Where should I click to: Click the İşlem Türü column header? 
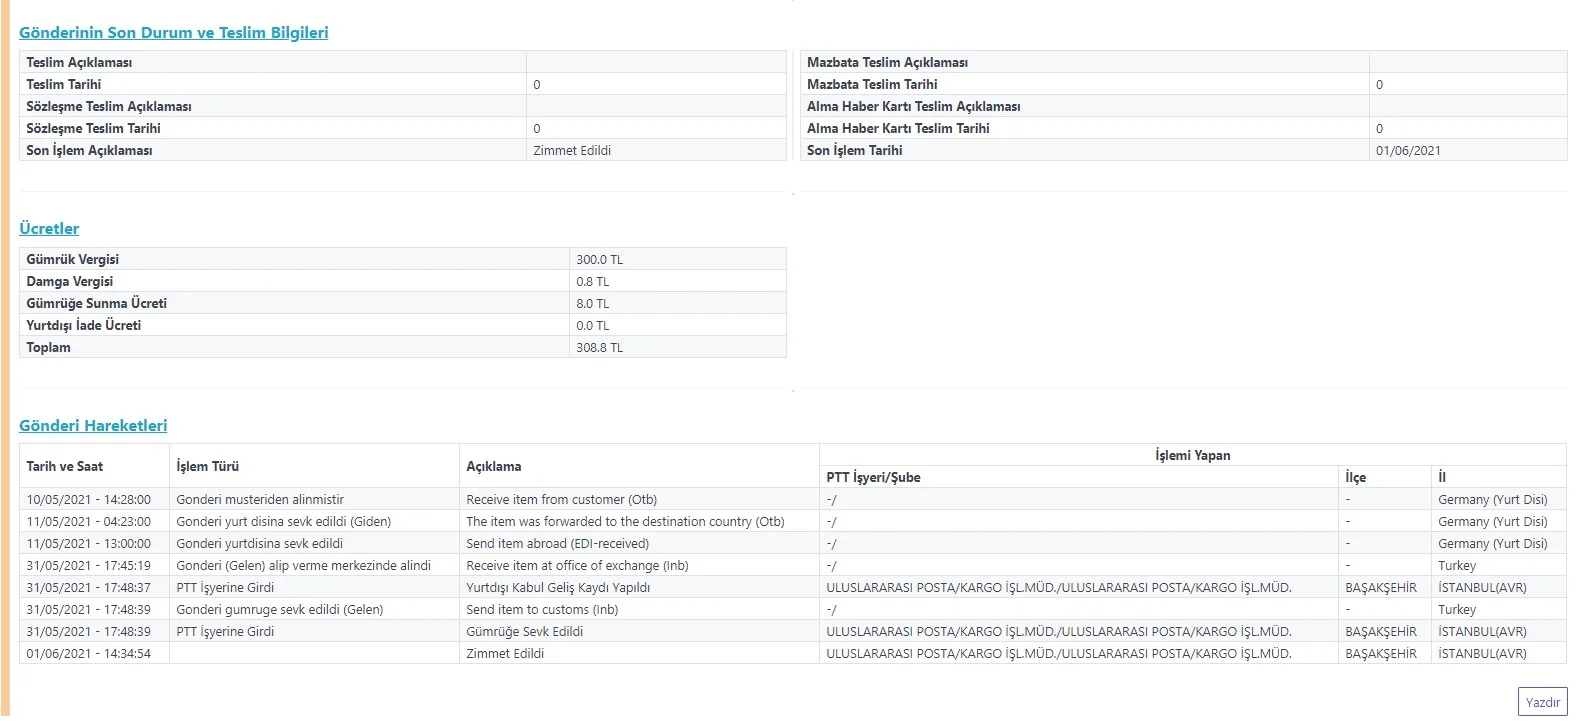click(x=207, y=467)
